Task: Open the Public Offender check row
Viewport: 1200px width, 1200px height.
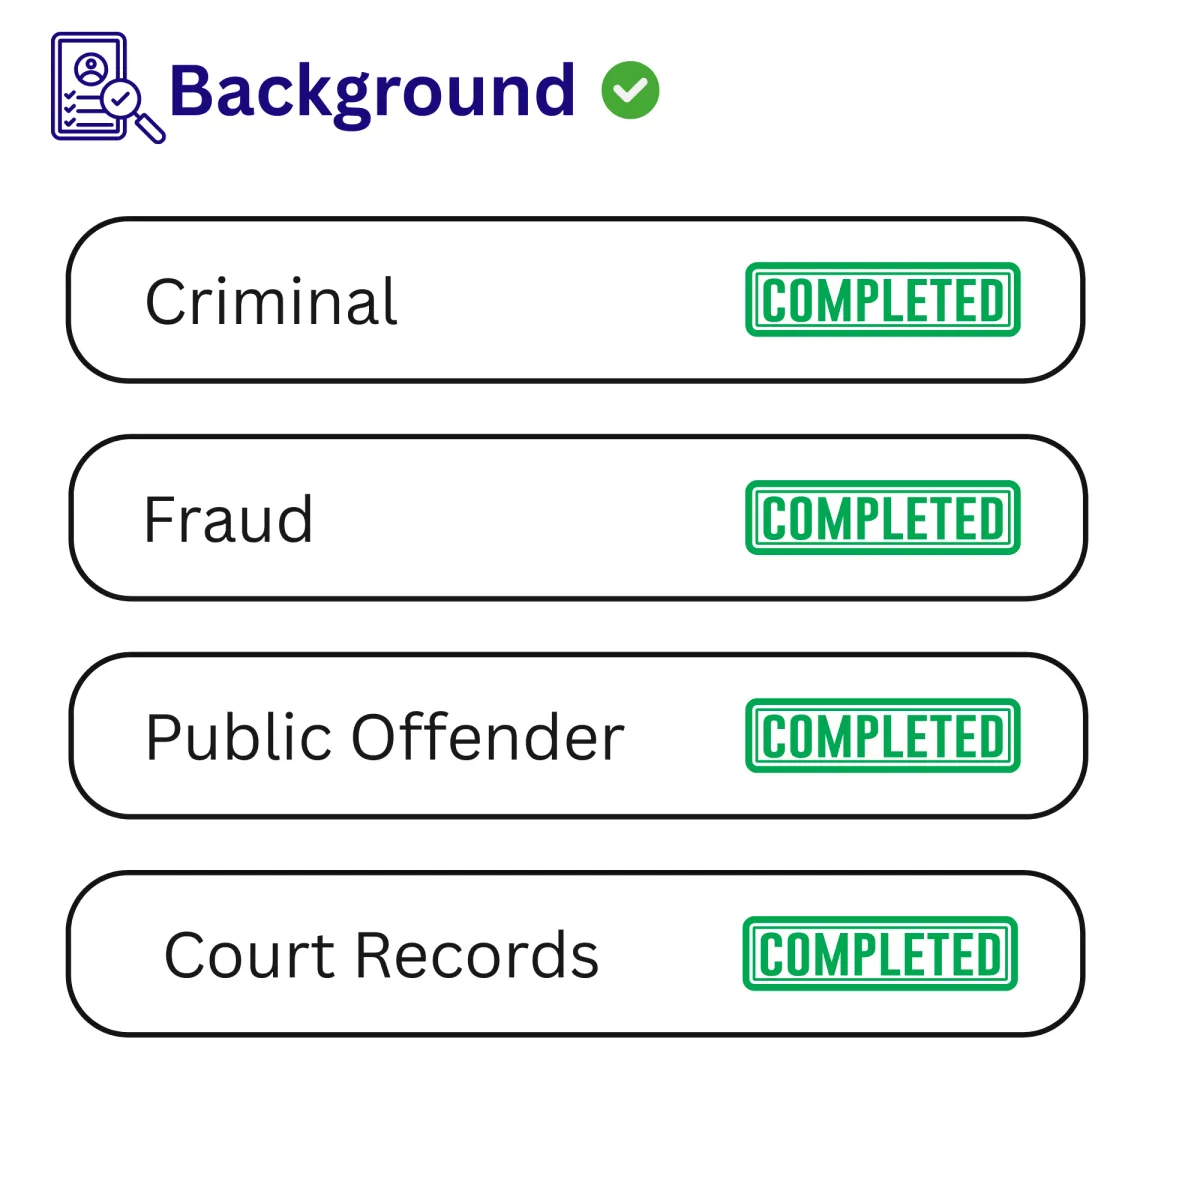Action: point(577,736)
